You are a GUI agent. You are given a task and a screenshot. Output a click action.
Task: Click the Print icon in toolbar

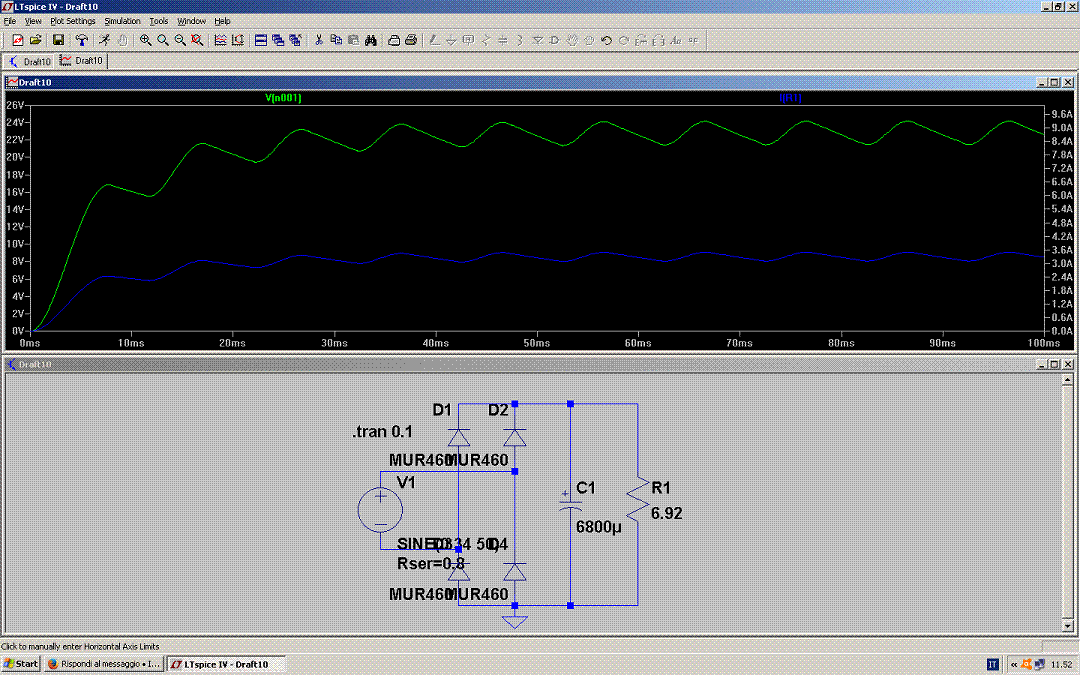click(394, 40)
